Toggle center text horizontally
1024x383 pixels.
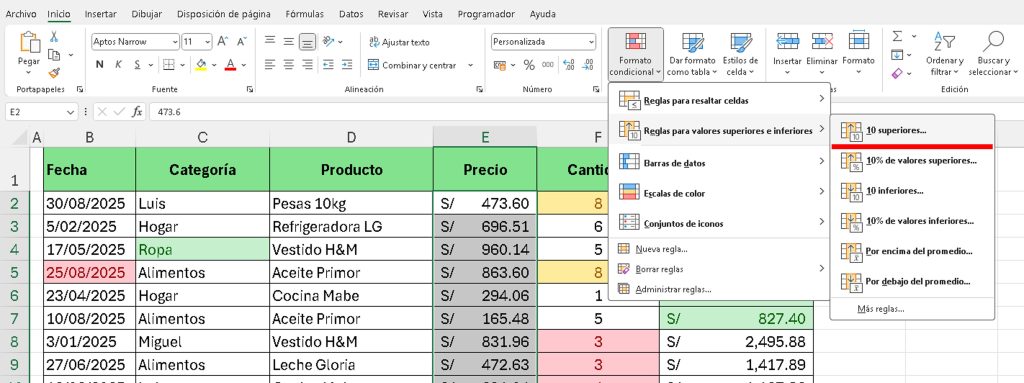tap(288, 65)
